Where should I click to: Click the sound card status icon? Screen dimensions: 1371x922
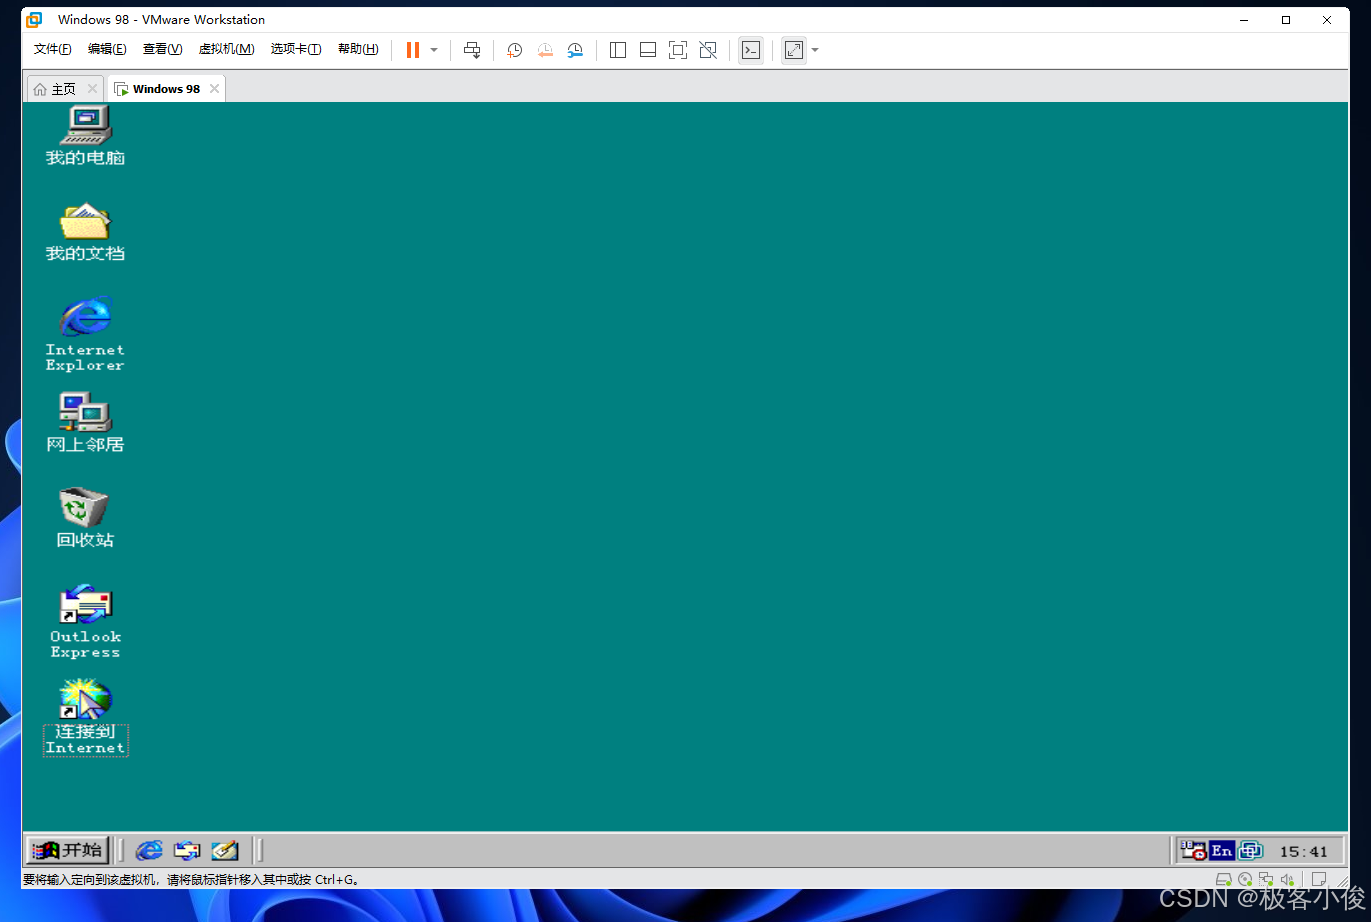coord(1287,880)
